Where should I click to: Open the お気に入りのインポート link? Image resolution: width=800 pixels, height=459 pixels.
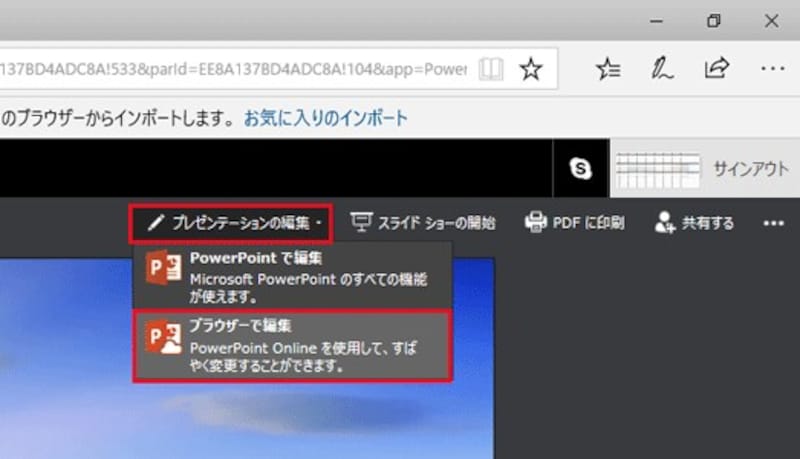point(326,118)
